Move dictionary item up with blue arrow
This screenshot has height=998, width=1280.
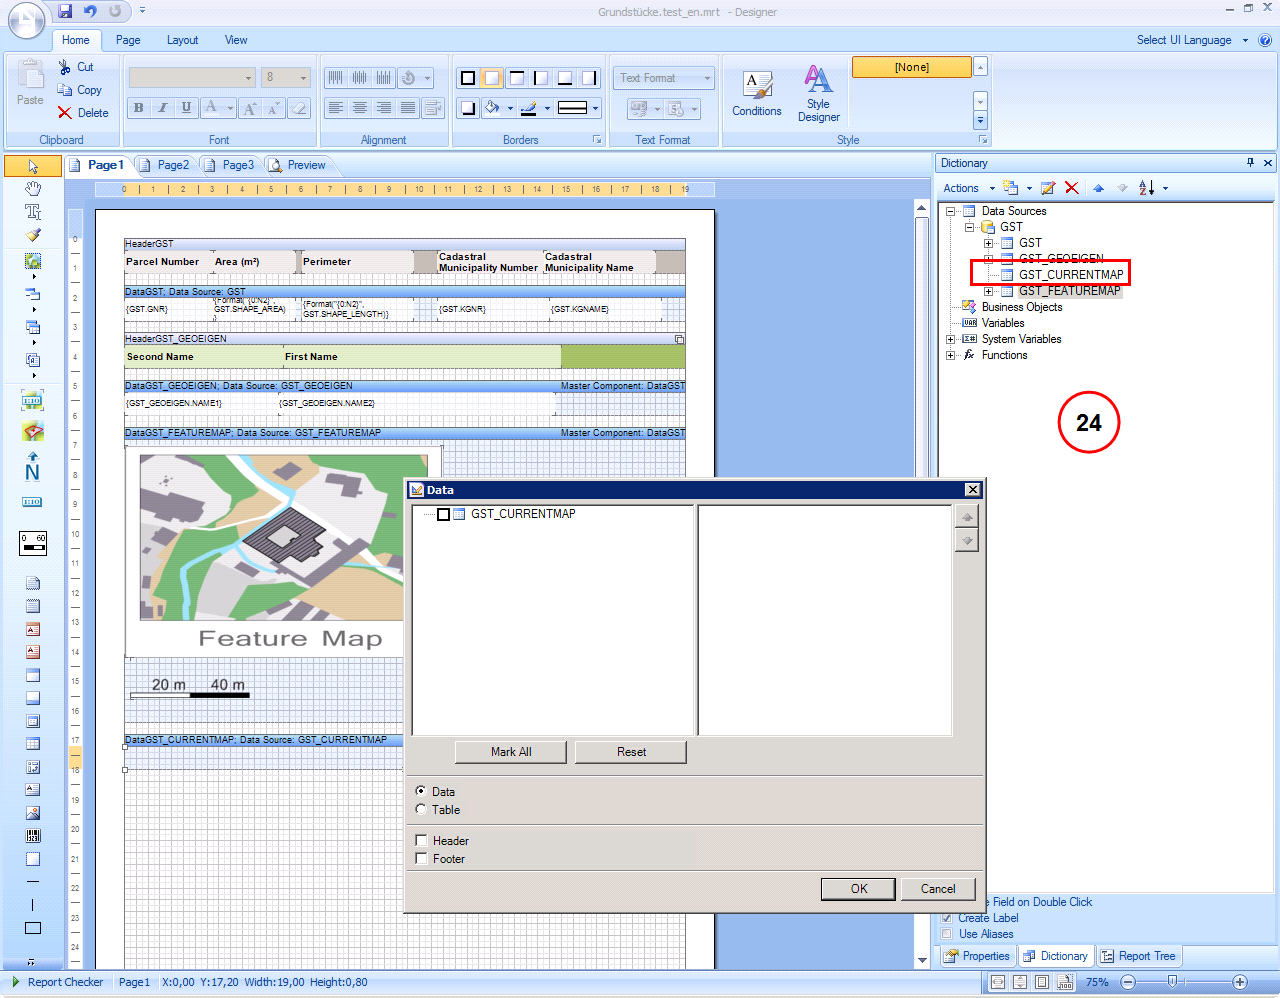coord(1098,188)
